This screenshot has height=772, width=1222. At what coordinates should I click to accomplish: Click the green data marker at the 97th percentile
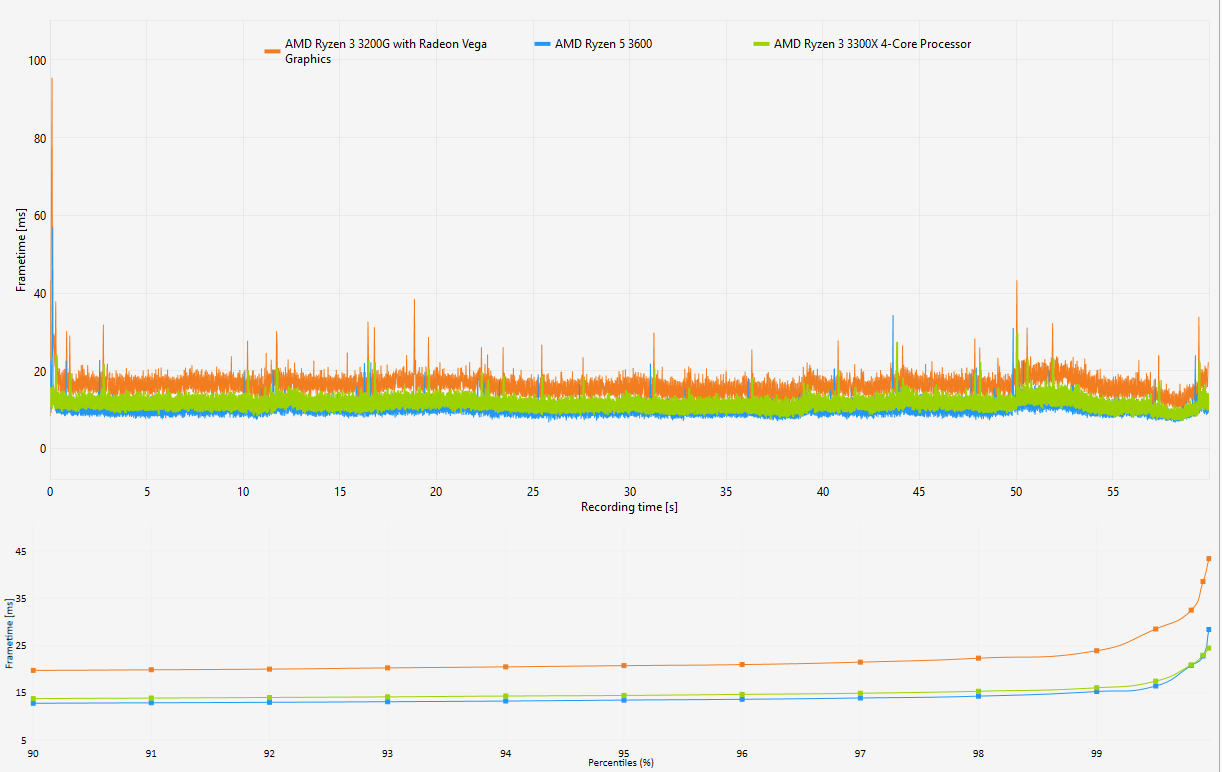860,693
